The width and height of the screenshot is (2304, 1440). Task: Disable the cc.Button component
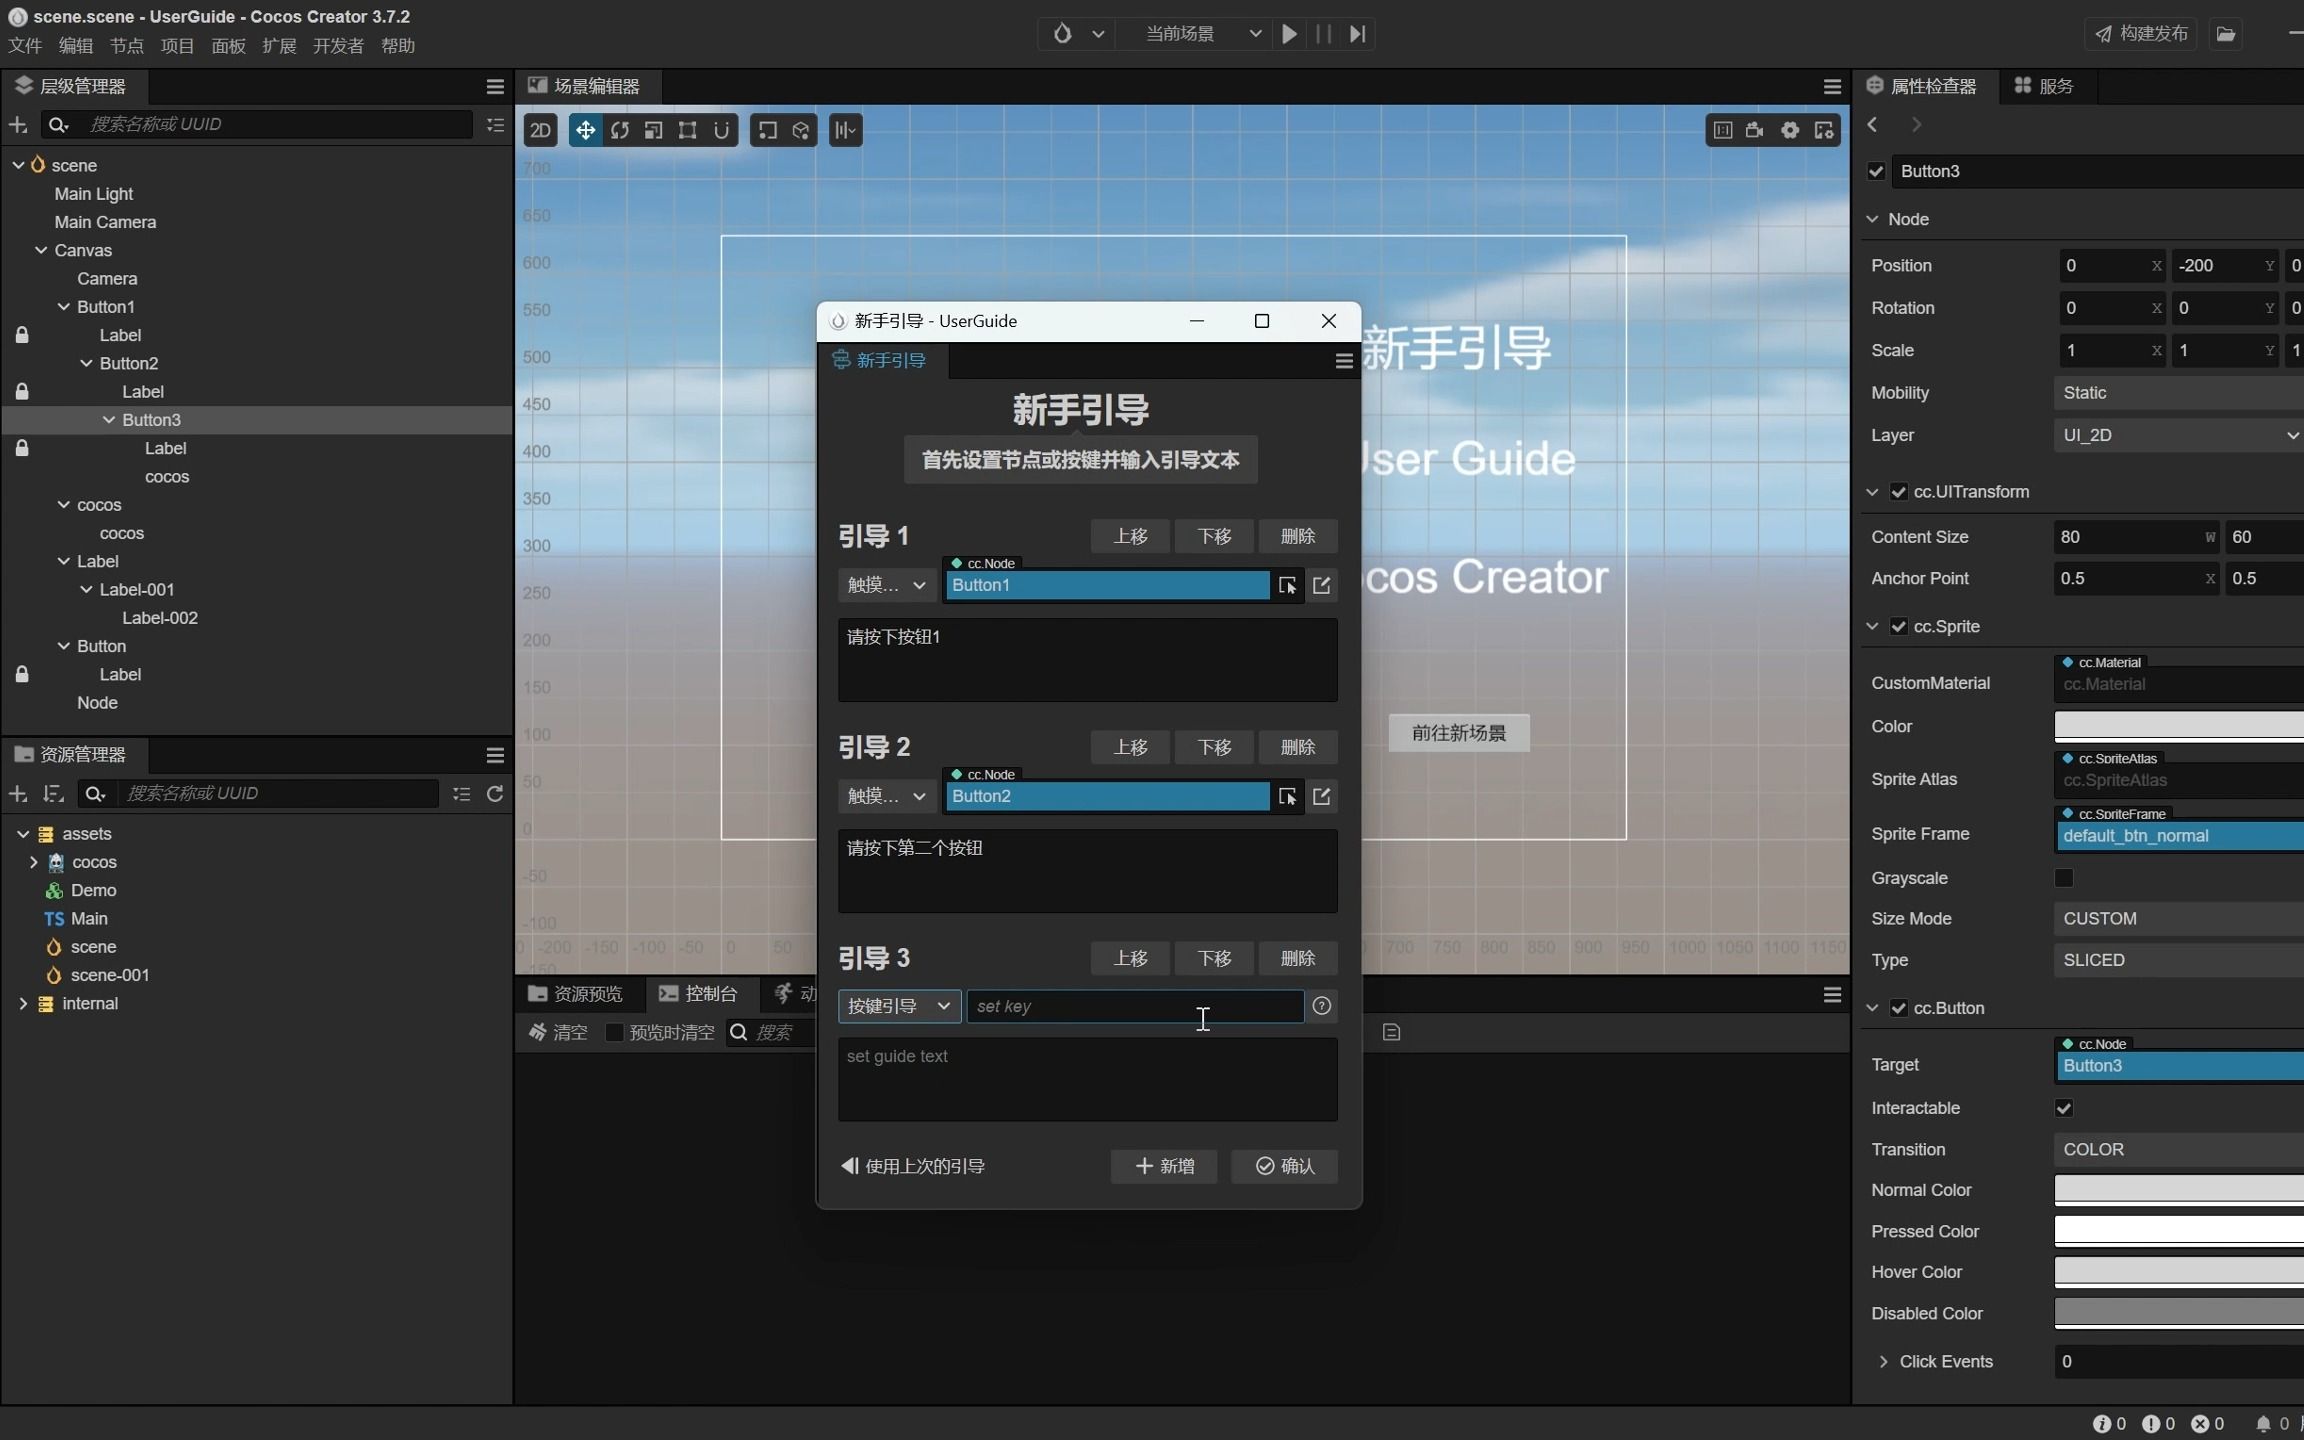[1898, 1008]
